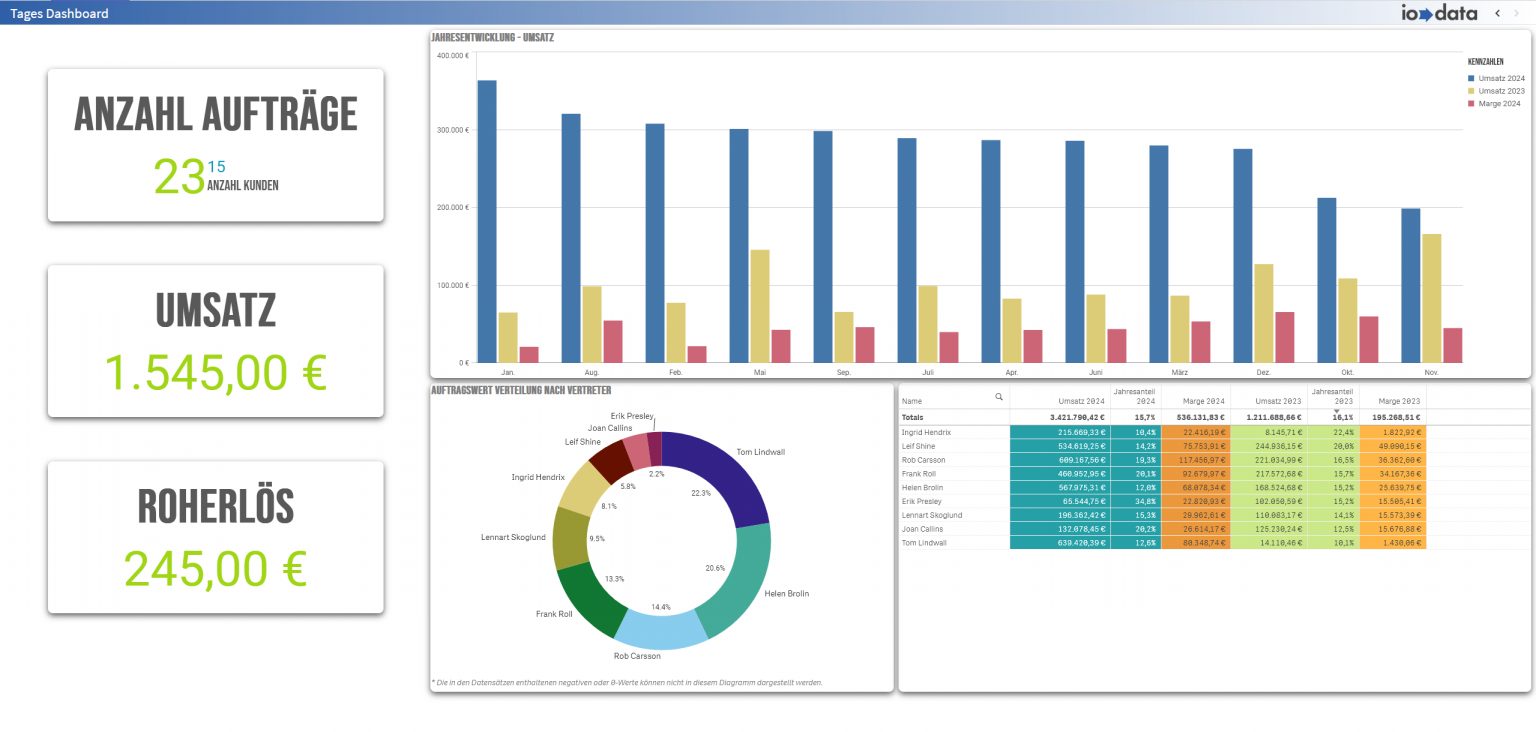
Task: Click the Jahresentwicklung - Umsatz chart title
Action: pos(493,37)
